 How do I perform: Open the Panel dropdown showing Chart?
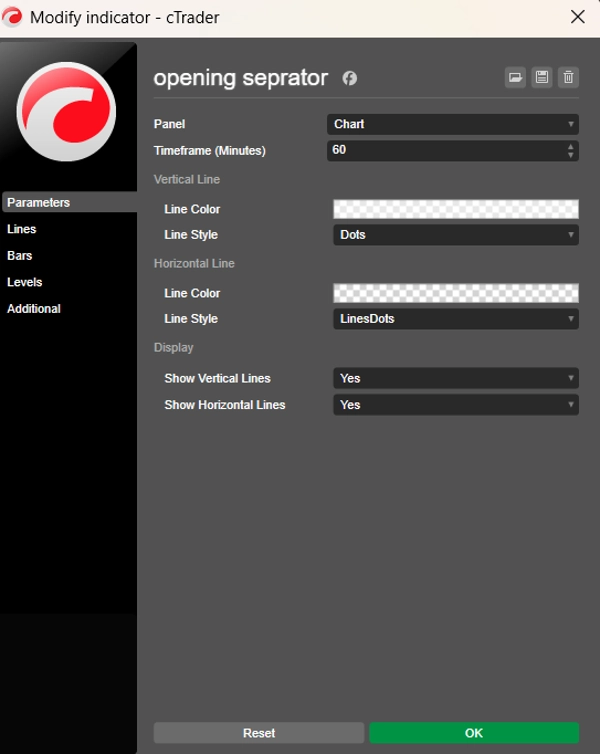click(453, 124)
